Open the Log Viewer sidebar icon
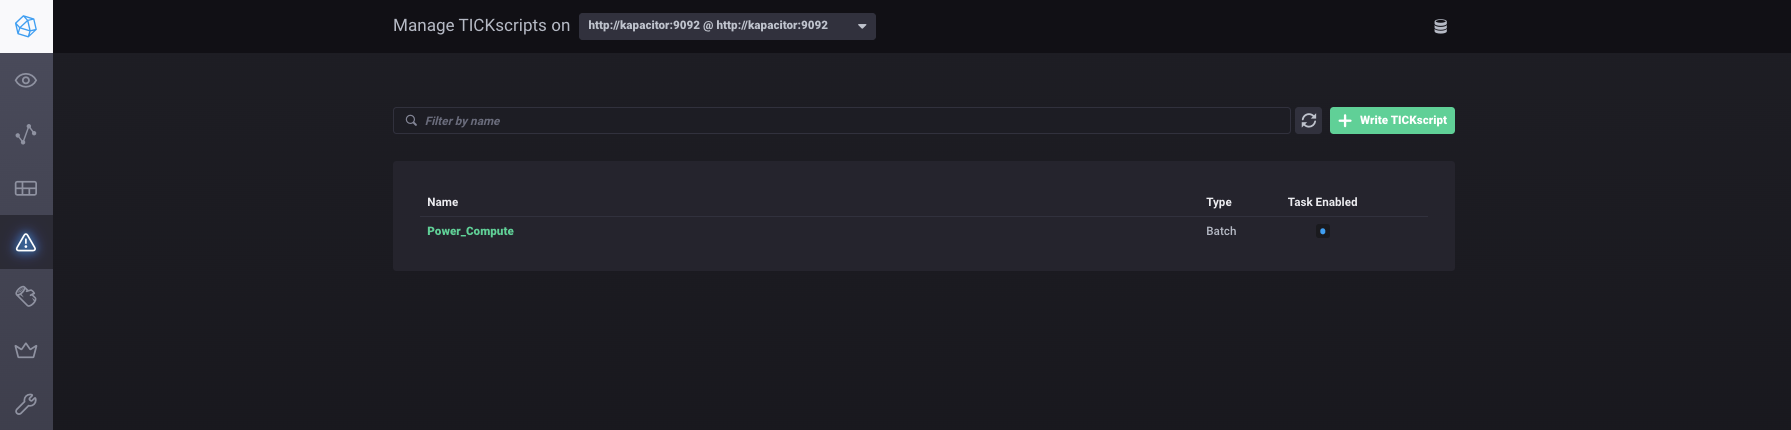This screenshot has width=1791, height=430. [26, 296]
